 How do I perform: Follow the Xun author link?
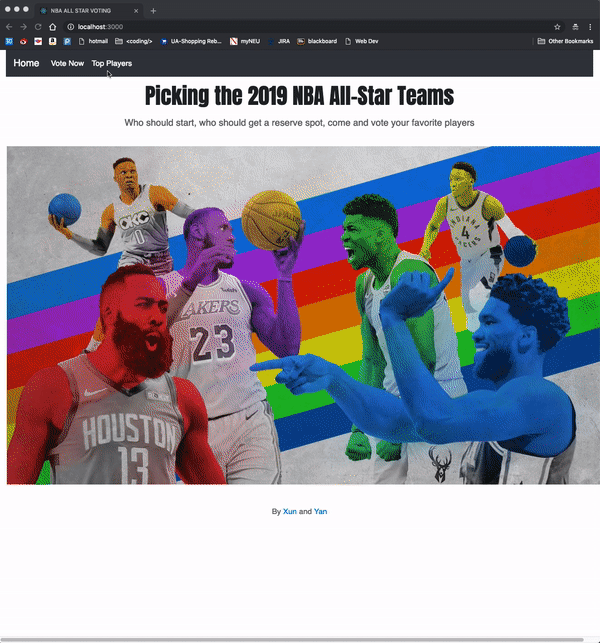[290, 511]
